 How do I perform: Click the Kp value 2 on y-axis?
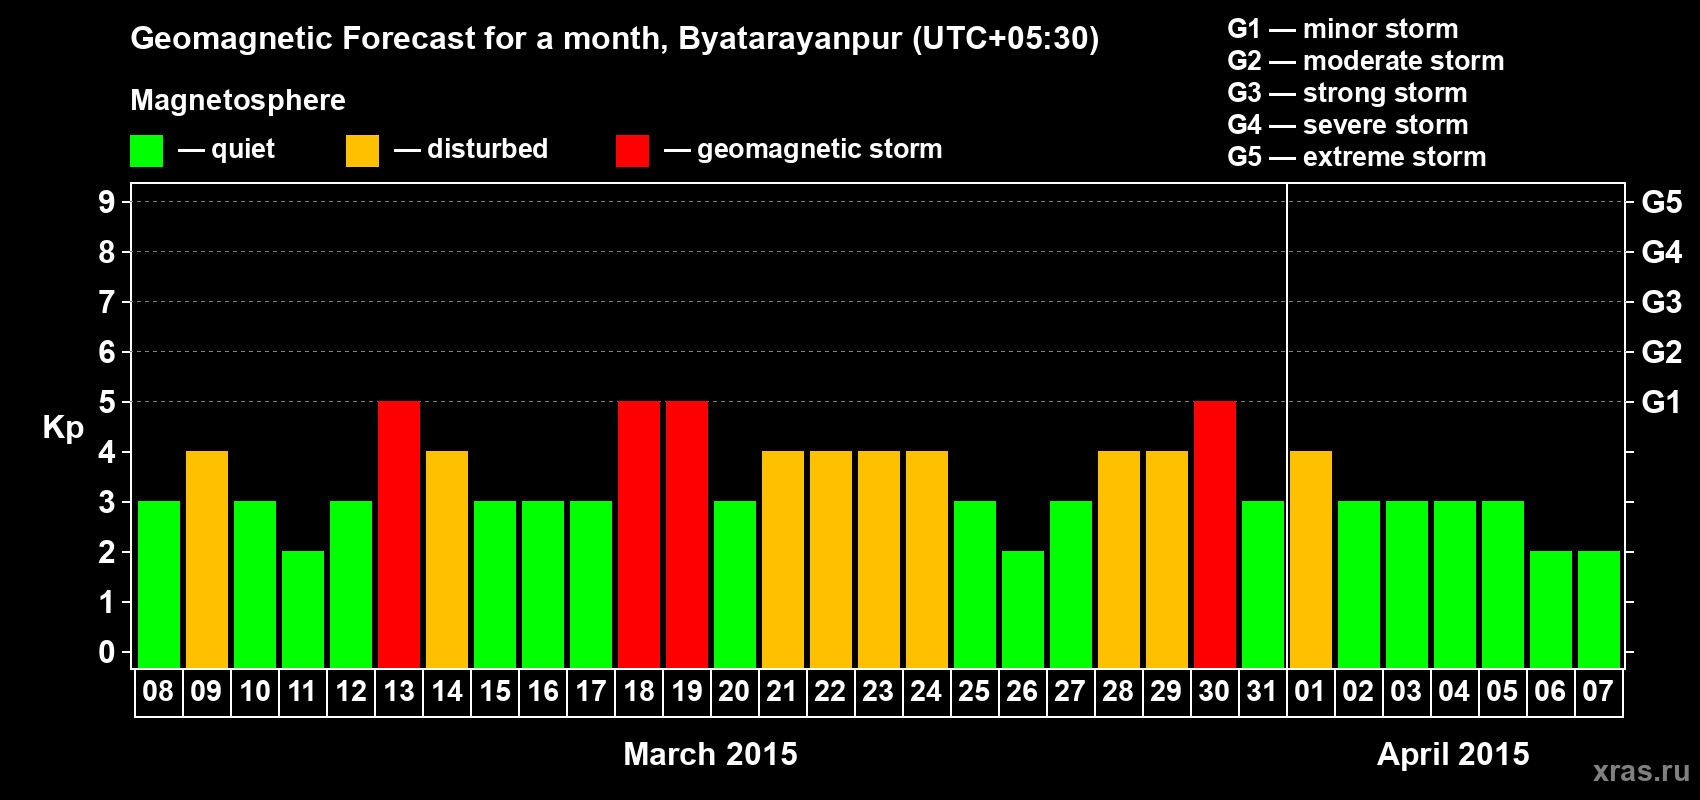point(107,552)
